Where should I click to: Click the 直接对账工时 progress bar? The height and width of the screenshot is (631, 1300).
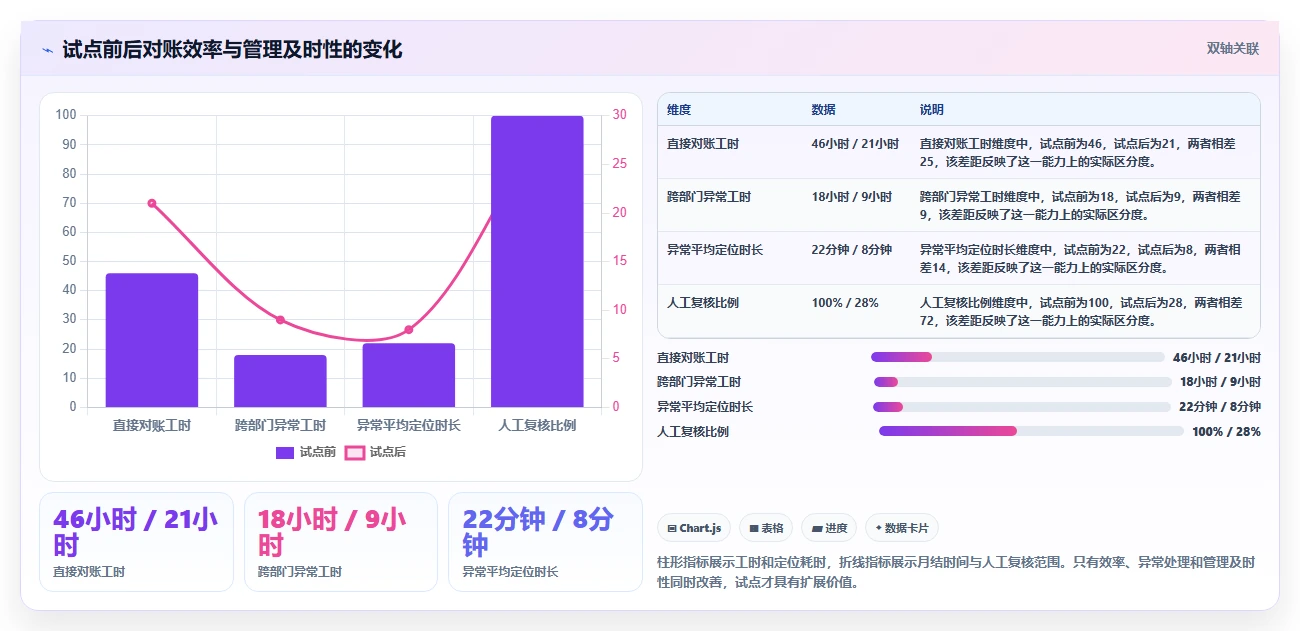coord(1017,357)
